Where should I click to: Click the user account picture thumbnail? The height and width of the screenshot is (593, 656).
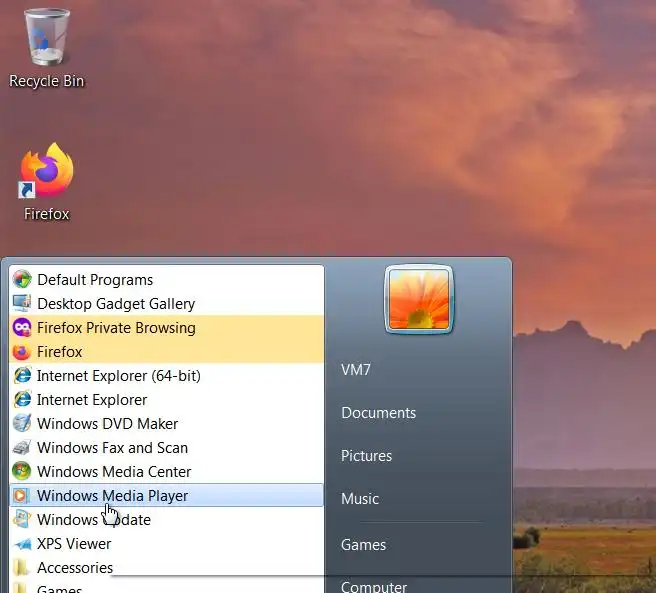(419, 299)
